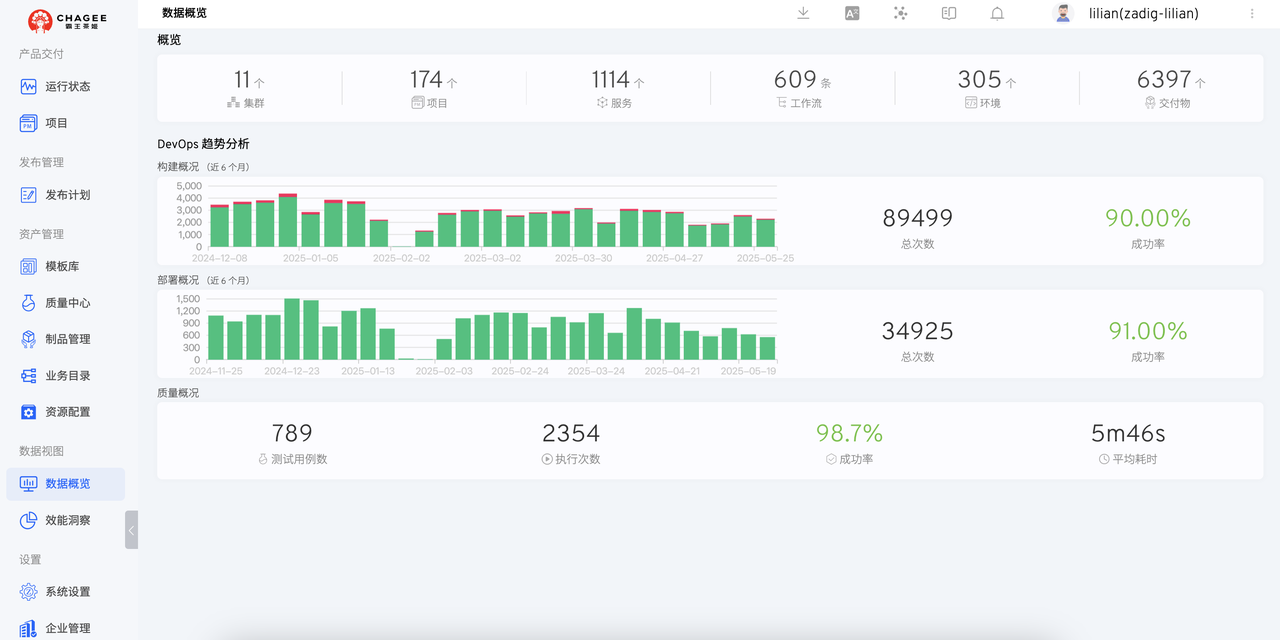
Task: Open the language translation switcher icon
Action: (x=852, y=13)
